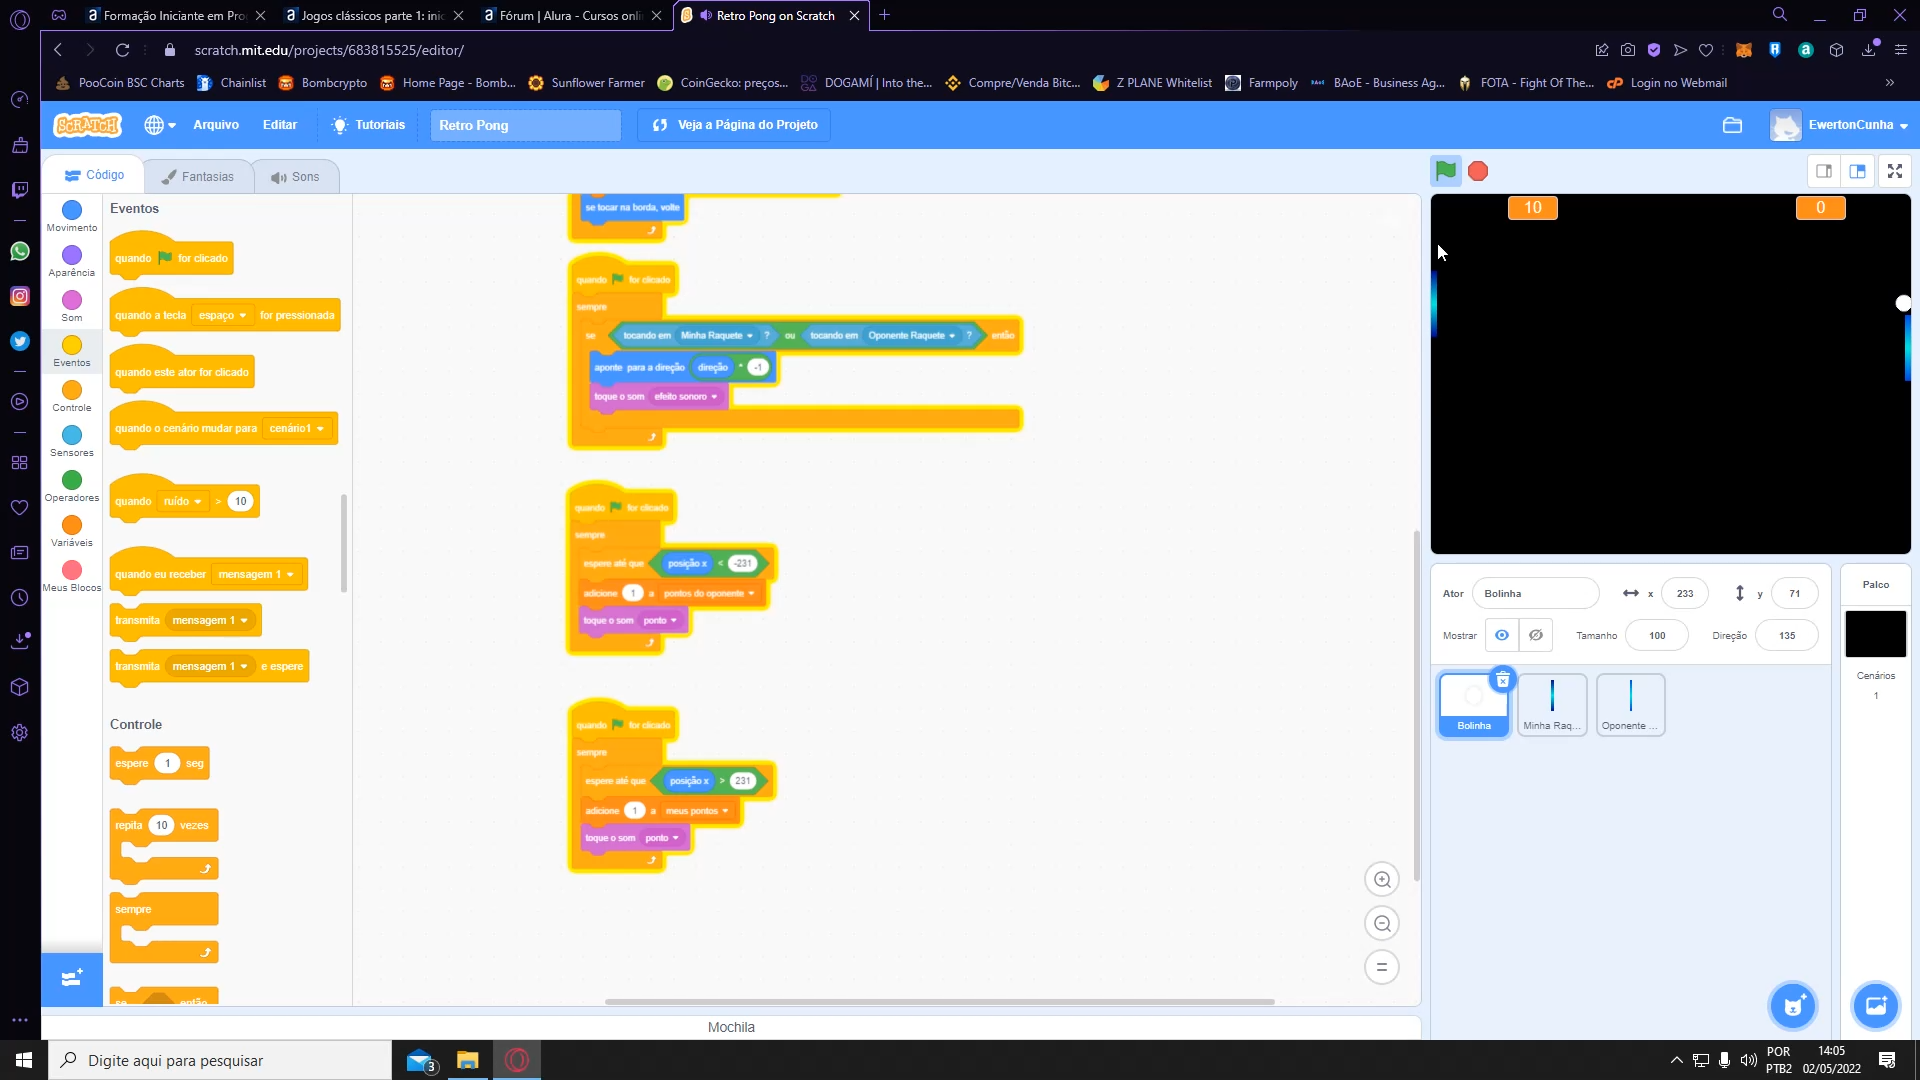This screenshot has width=1920, height=1080.
Task: Enter full screen stage mode
Action: tap(1895, 171)
